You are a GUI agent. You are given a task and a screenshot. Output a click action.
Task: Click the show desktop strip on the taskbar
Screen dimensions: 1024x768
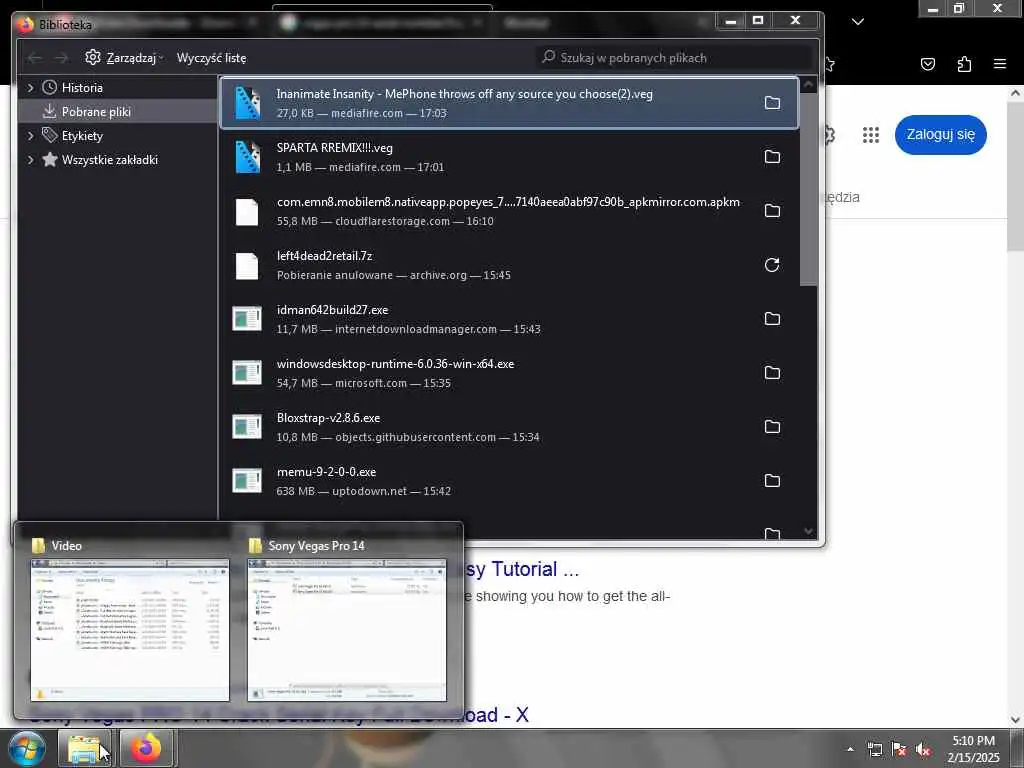(x=1017, y=748)
